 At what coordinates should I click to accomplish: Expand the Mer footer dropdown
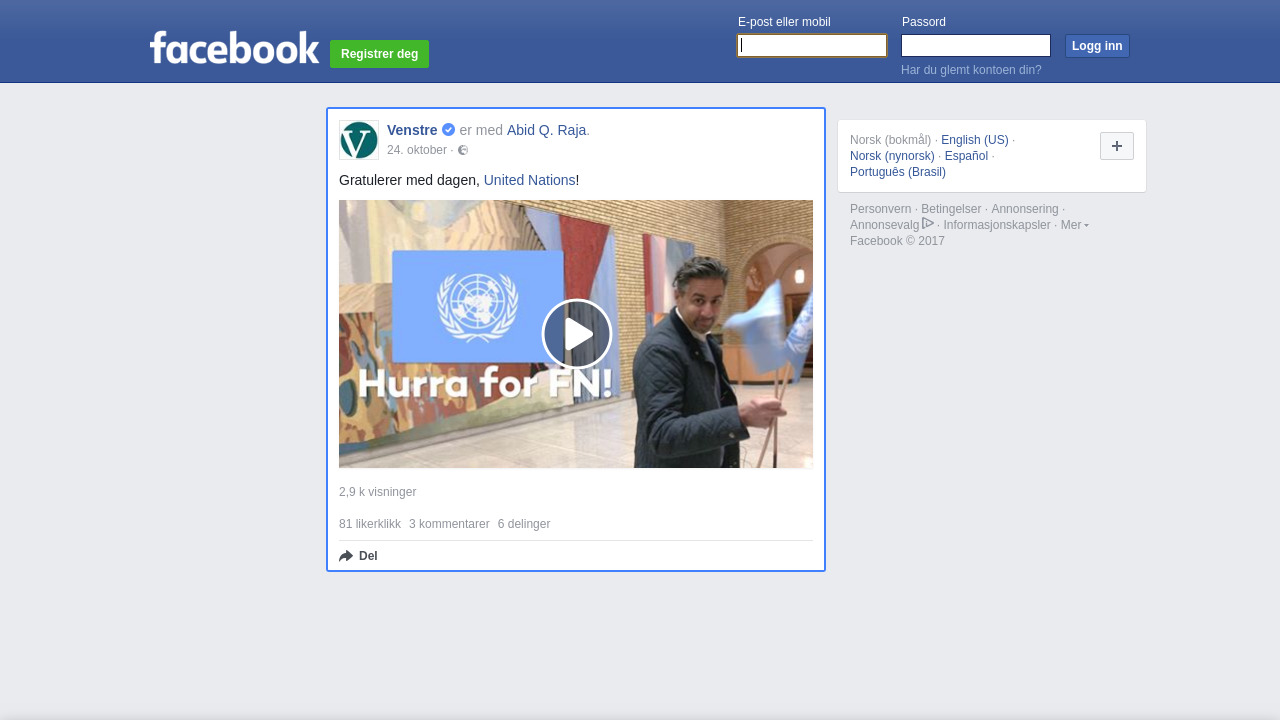point(1074,225)
